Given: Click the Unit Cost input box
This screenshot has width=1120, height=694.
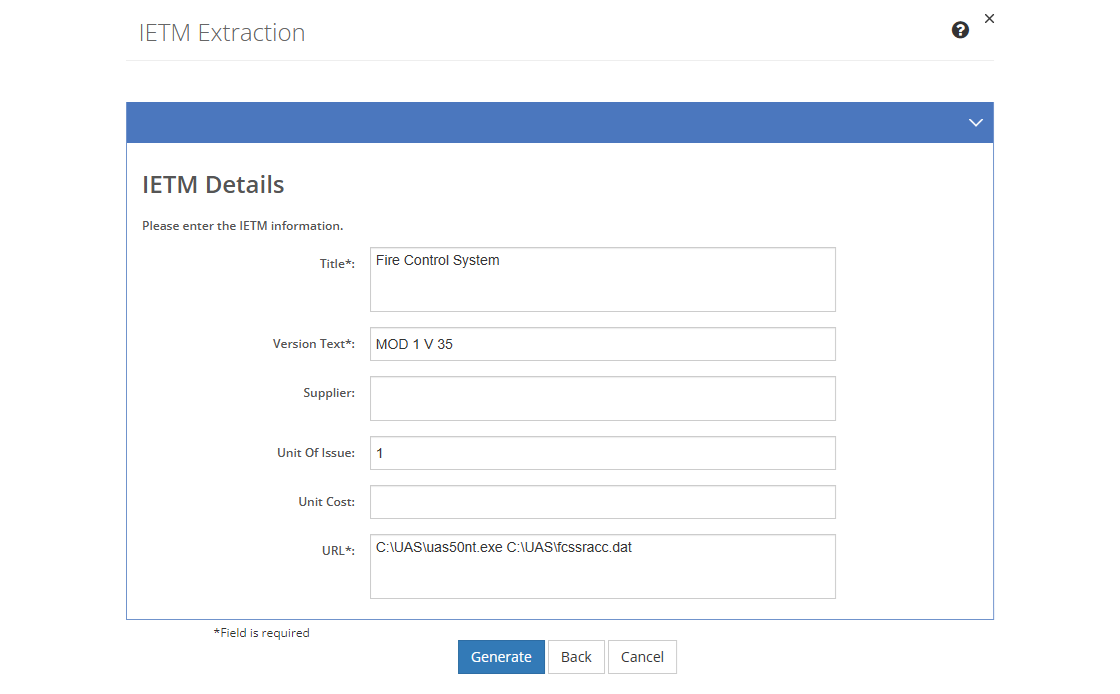Looking at the screenshot, I should [x=602, y=501].
